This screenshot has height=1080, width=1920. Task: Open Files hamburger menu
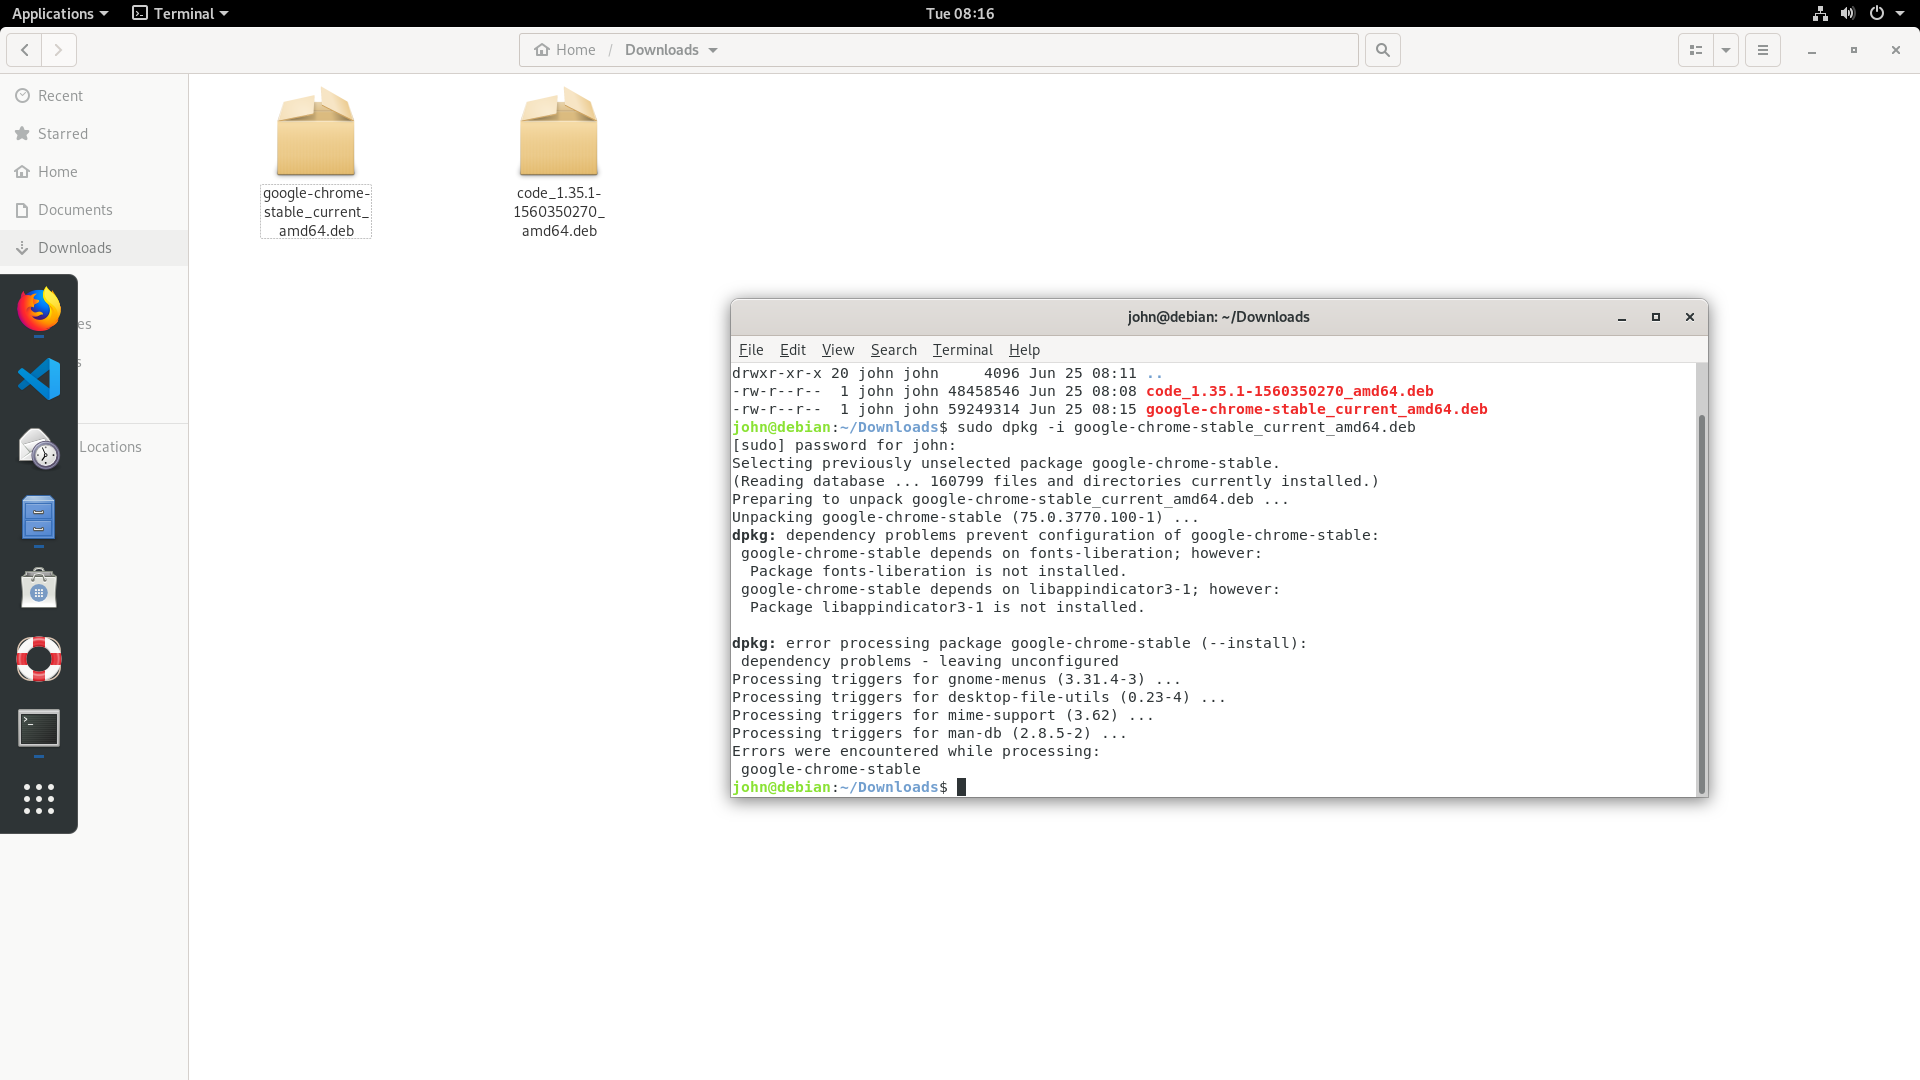pyautogui.click(x=1763, y=50)
